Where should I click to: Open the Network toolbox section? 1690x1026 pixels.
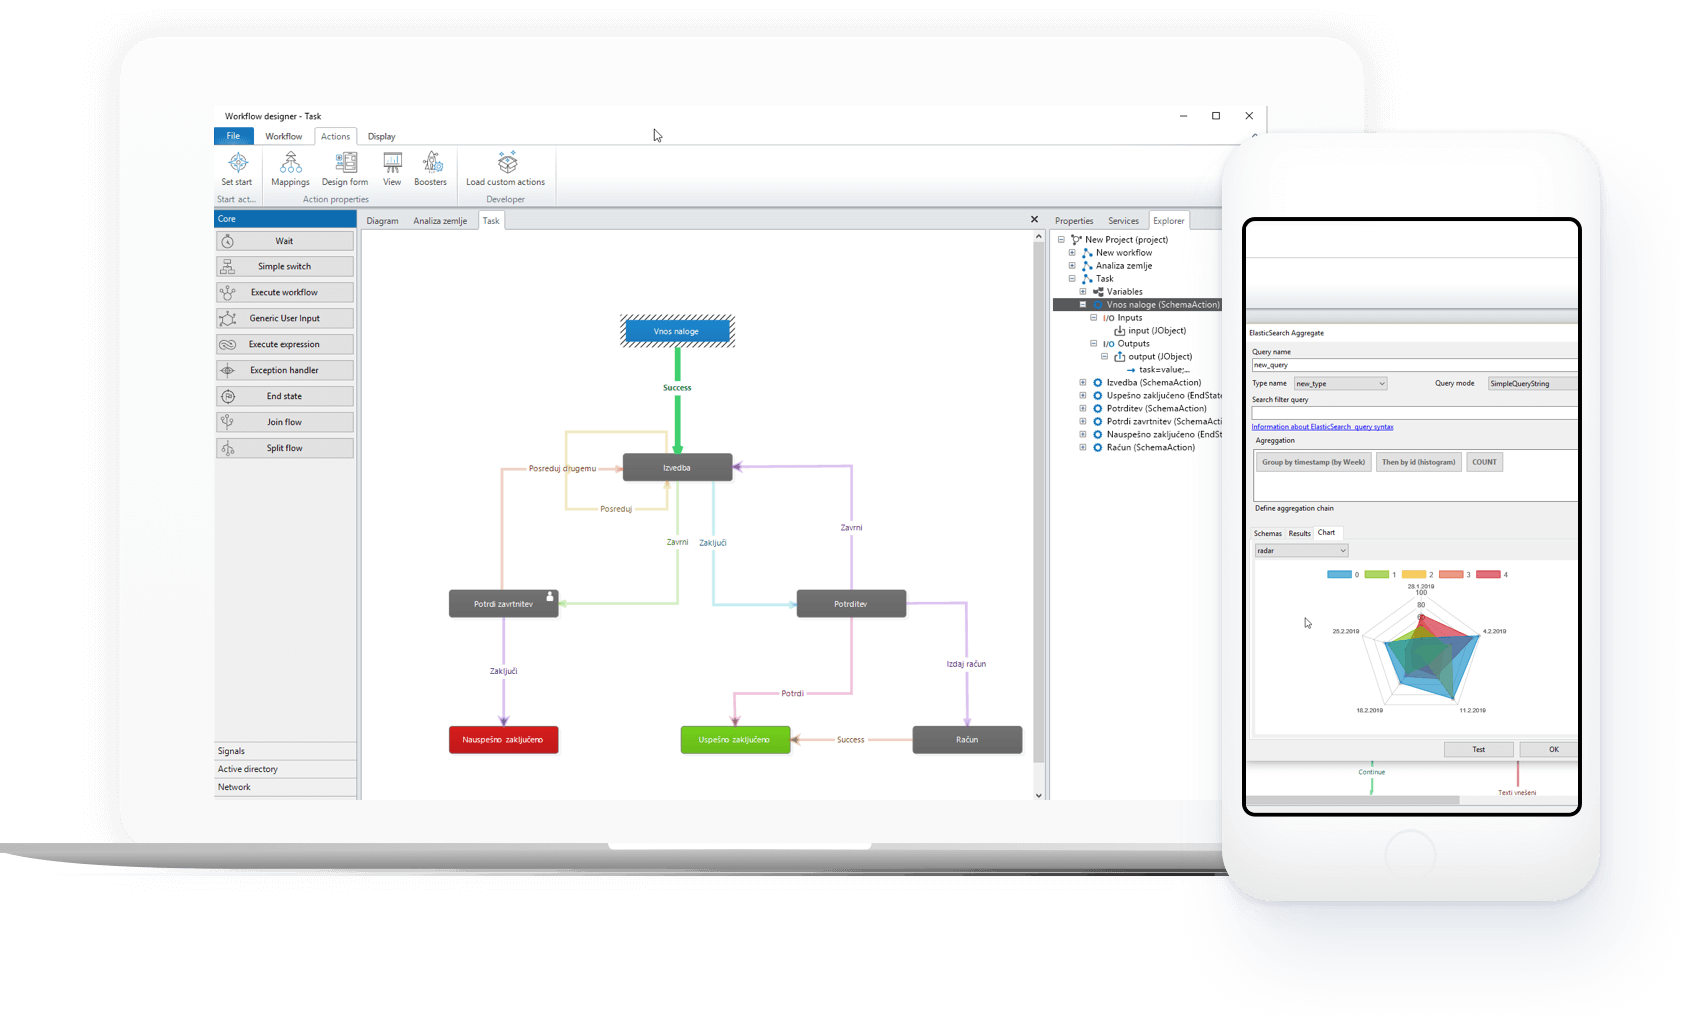coord(285,787)
